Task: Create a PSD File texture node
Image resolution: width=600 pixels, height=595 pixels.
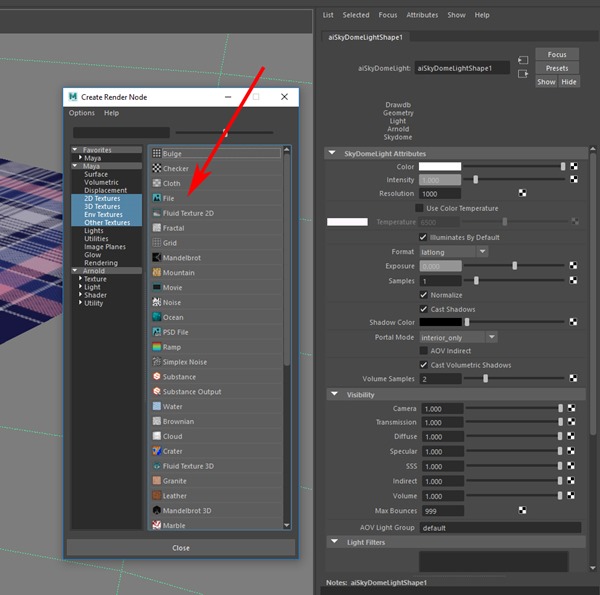Action: (216, 333)
